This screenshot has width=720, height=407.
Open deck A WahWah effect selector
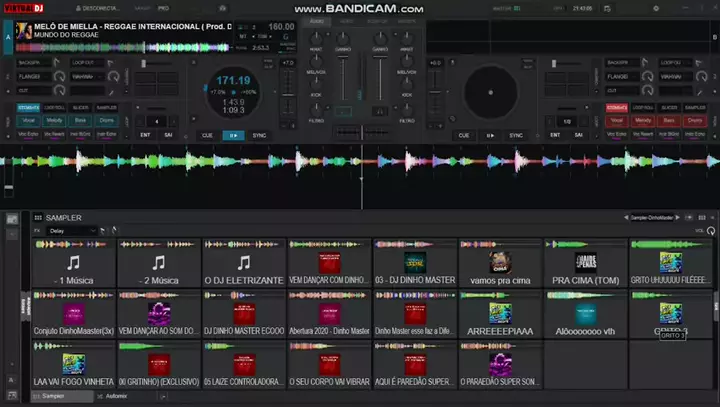click(x=89, y=77)
